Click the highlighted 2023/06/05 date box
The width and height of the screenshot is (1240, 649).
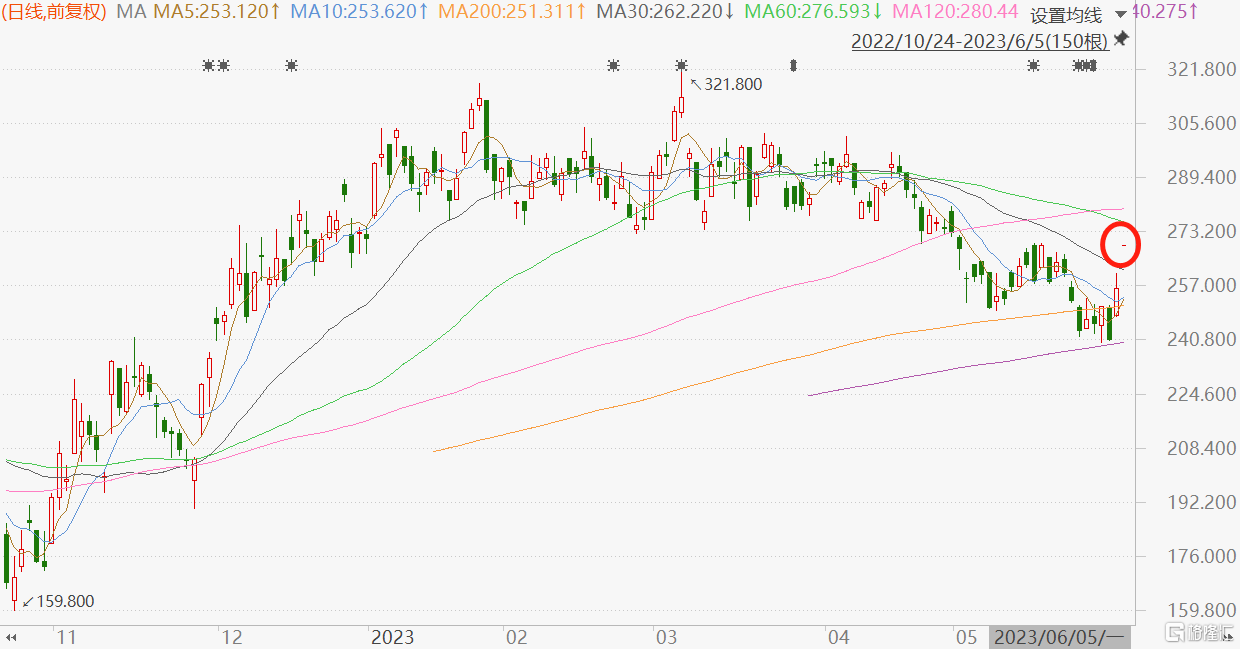point(1061,637)
